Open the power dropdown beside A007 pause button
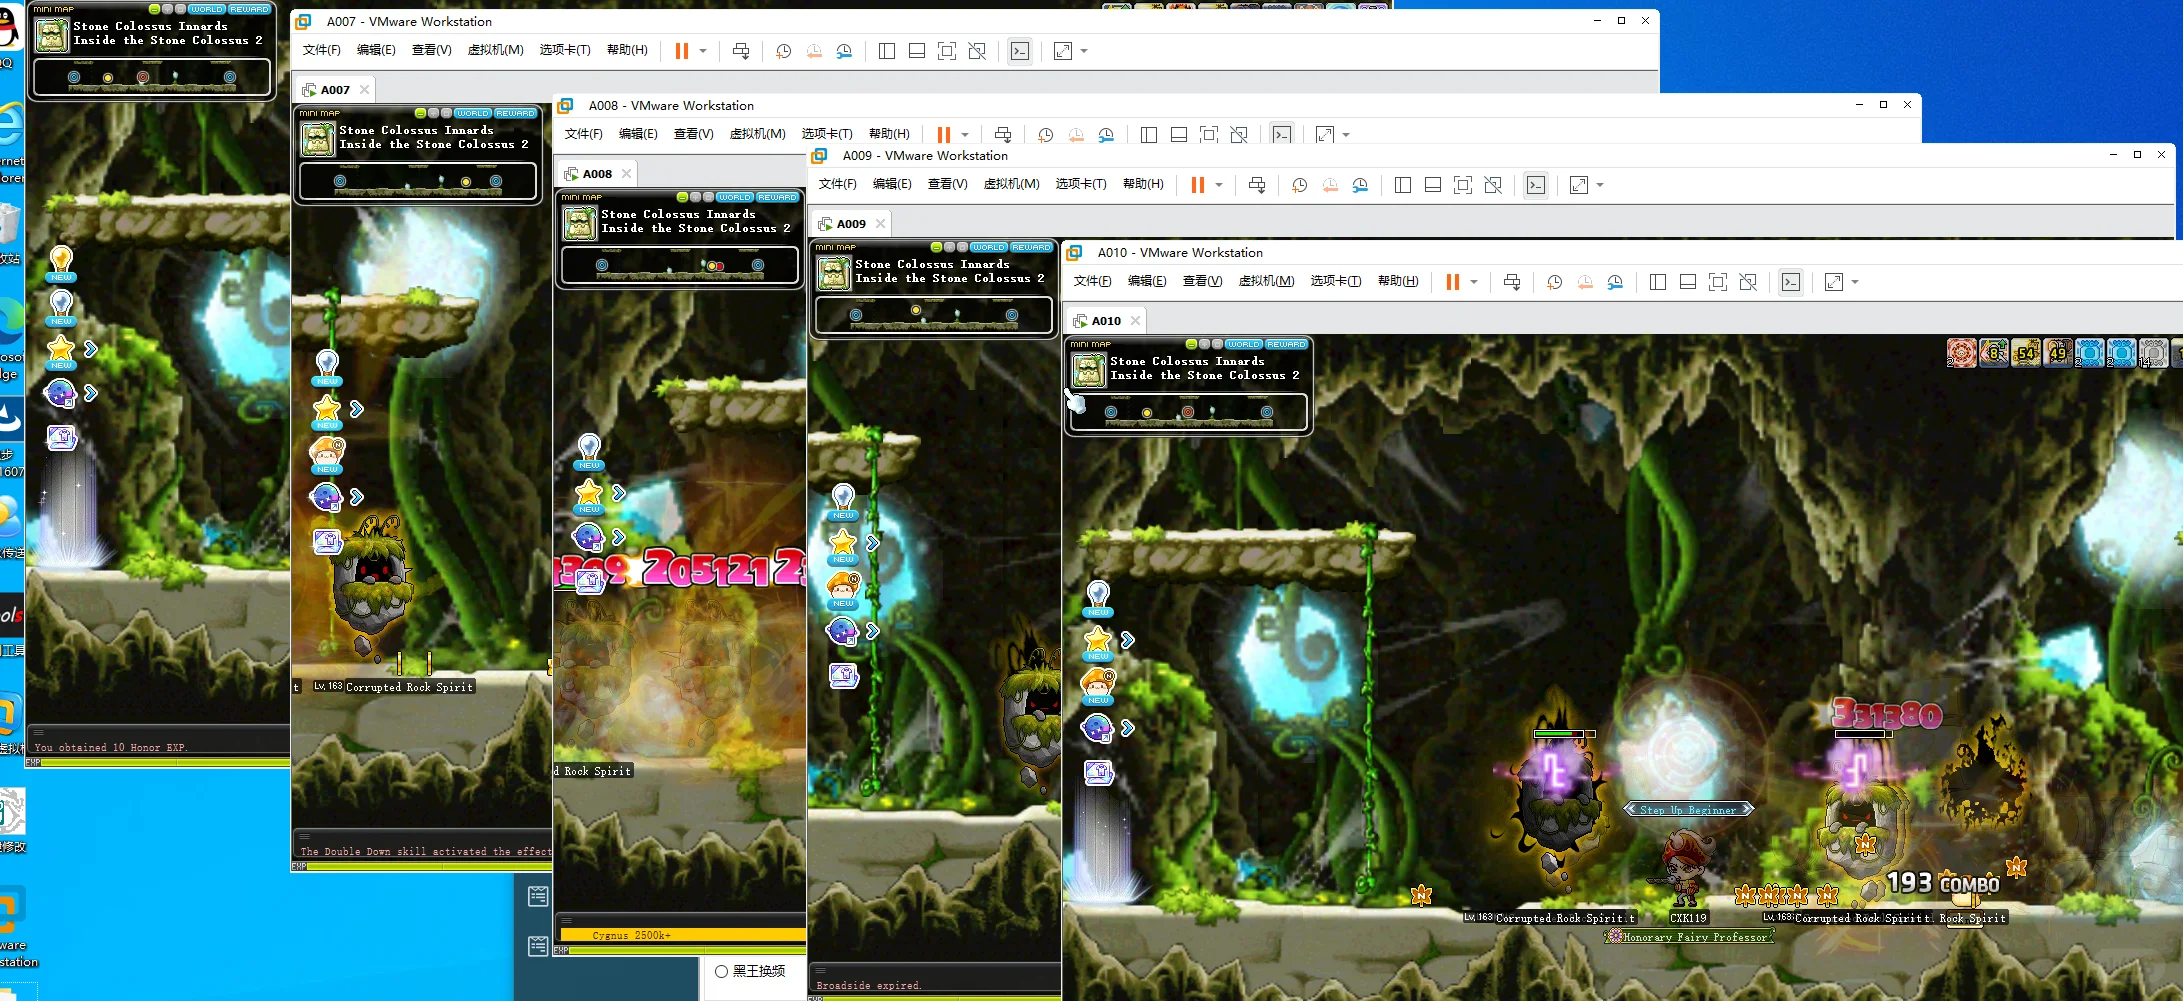Screen dimensions: 2183x1001 click(x=703, y=51)
